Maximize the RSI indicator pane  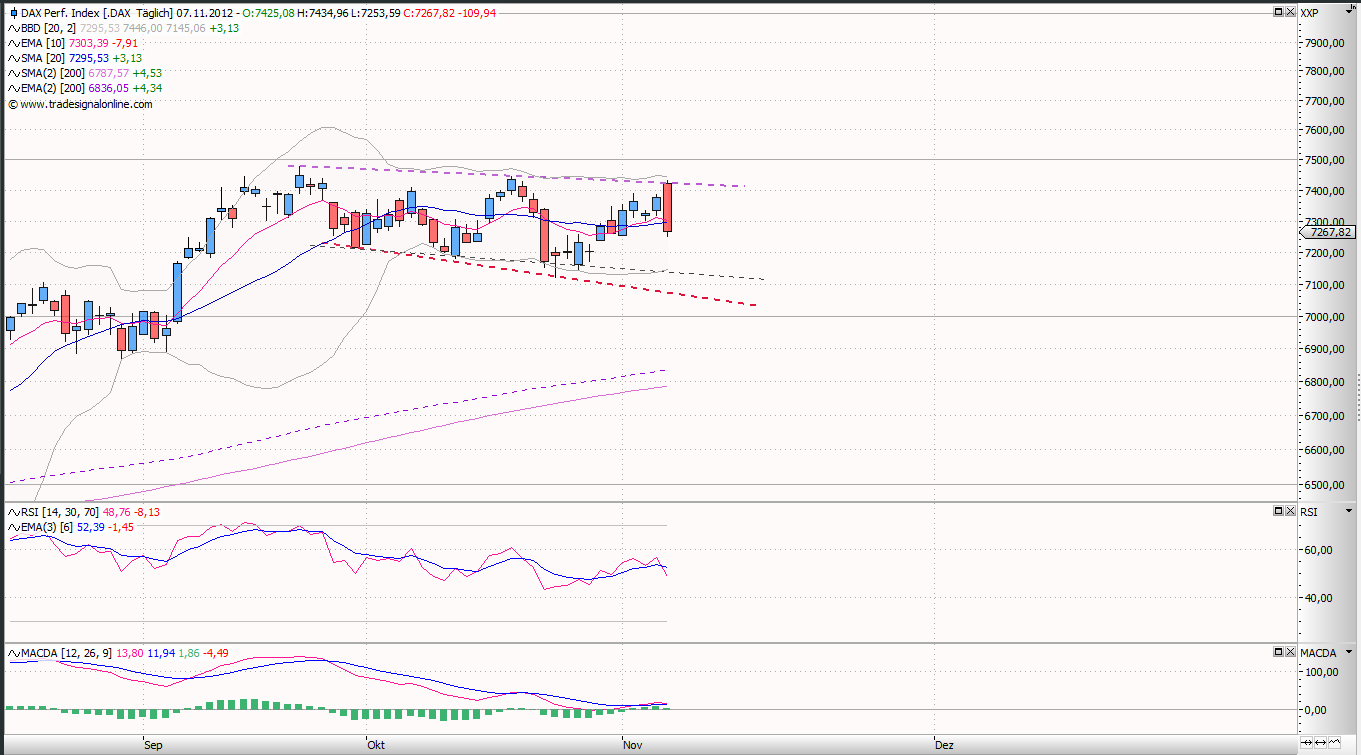(1278, 511)
